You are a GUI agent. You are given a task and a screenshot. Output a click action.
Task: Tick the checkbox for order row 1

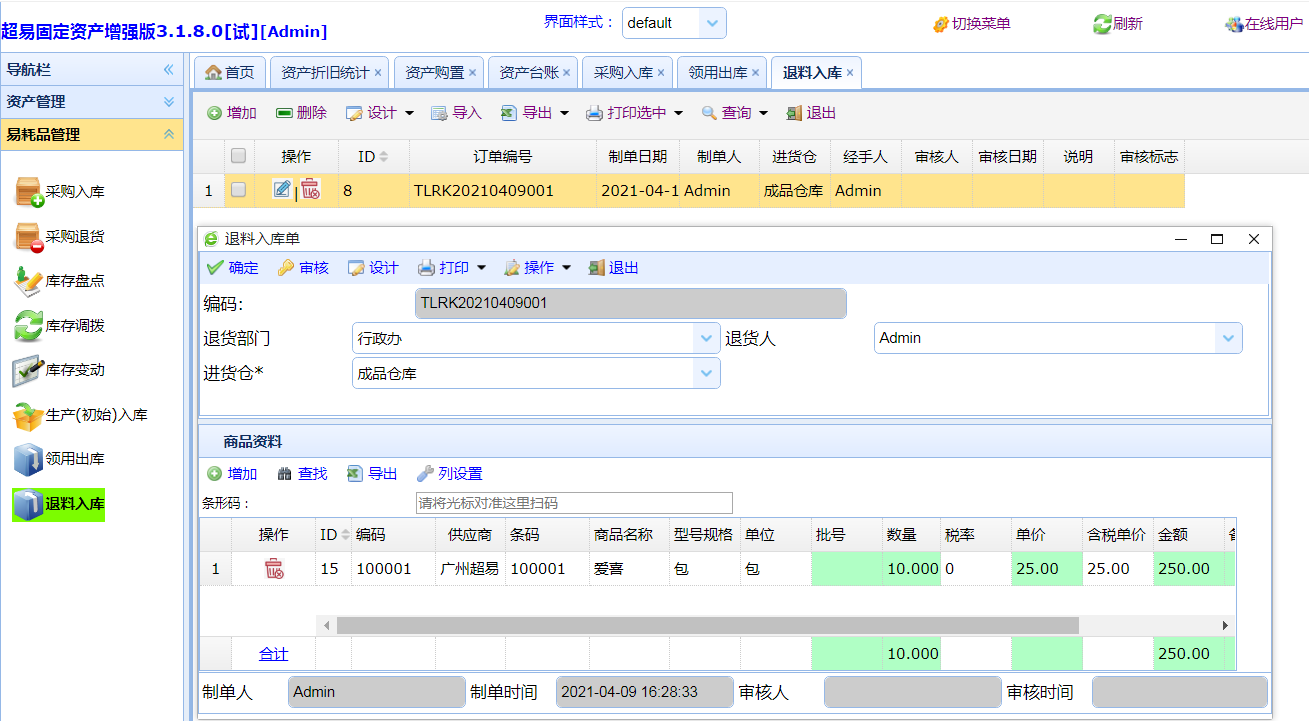tap(238, 189)
